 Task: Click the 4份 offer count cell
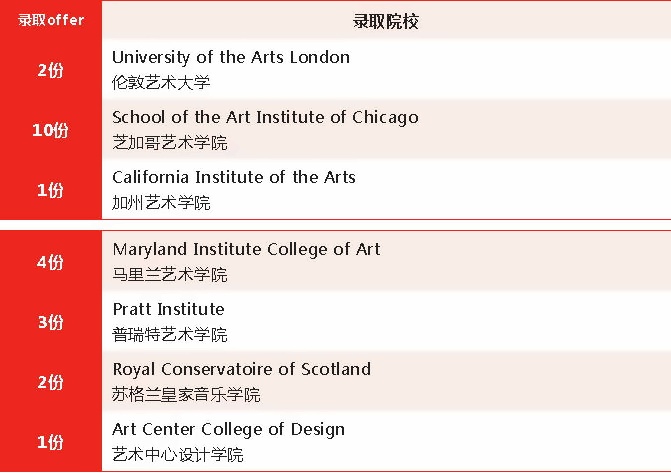[x=50, y=262]
